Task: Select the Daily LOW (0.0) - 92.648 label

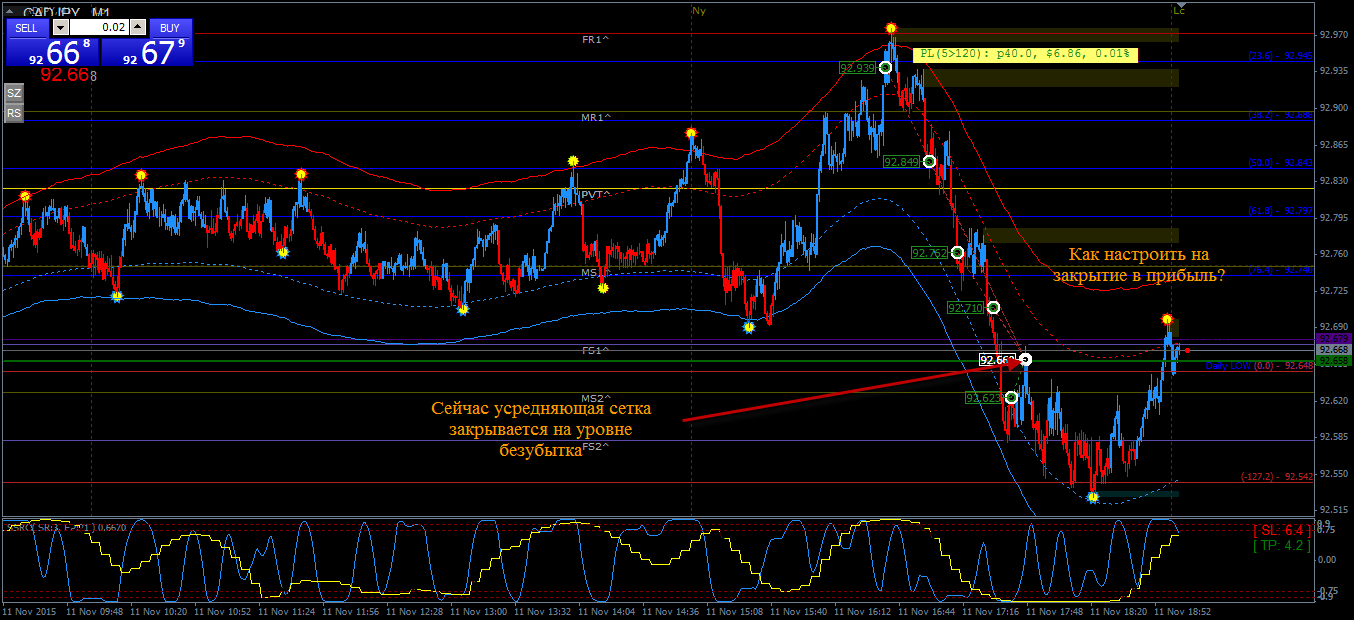Action: coord(1259,366)
